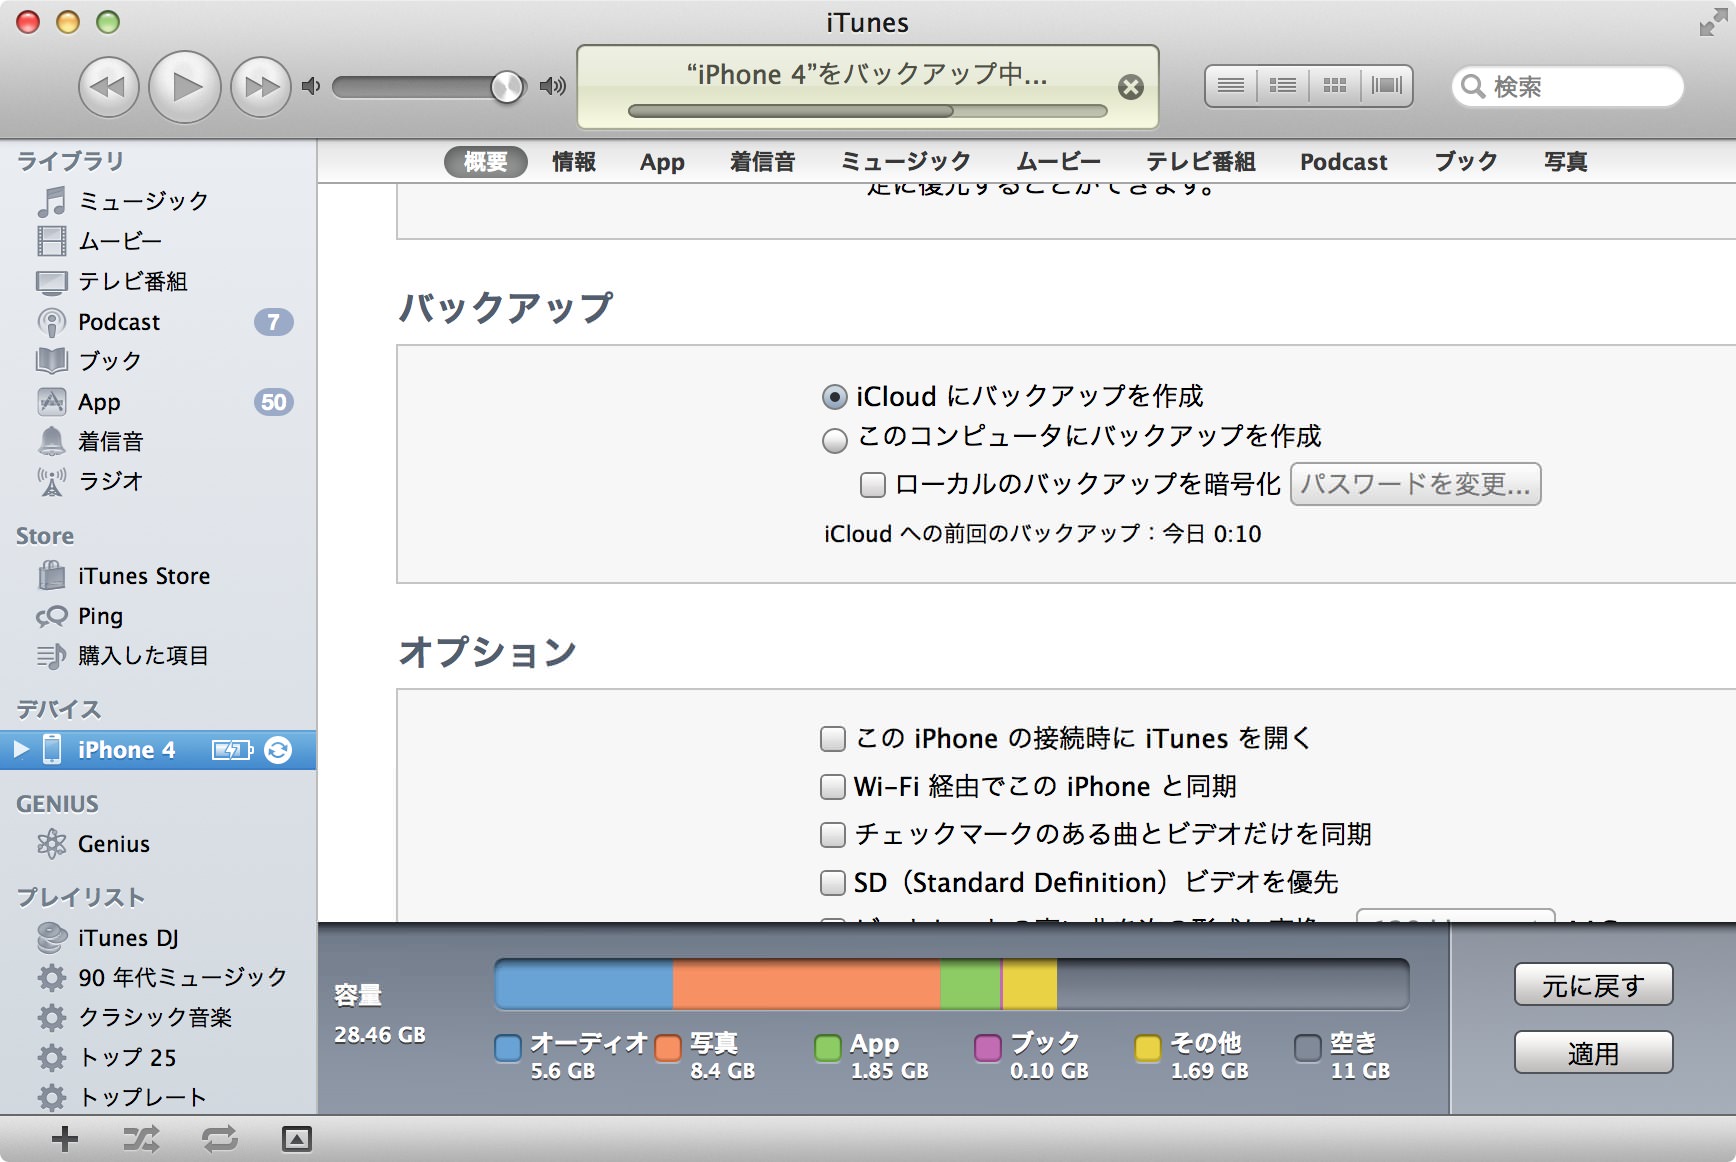The height and width of the screenshot is (1162, 1736).
Task: Click the 検索 search field
Action: tap(1568, 87)
